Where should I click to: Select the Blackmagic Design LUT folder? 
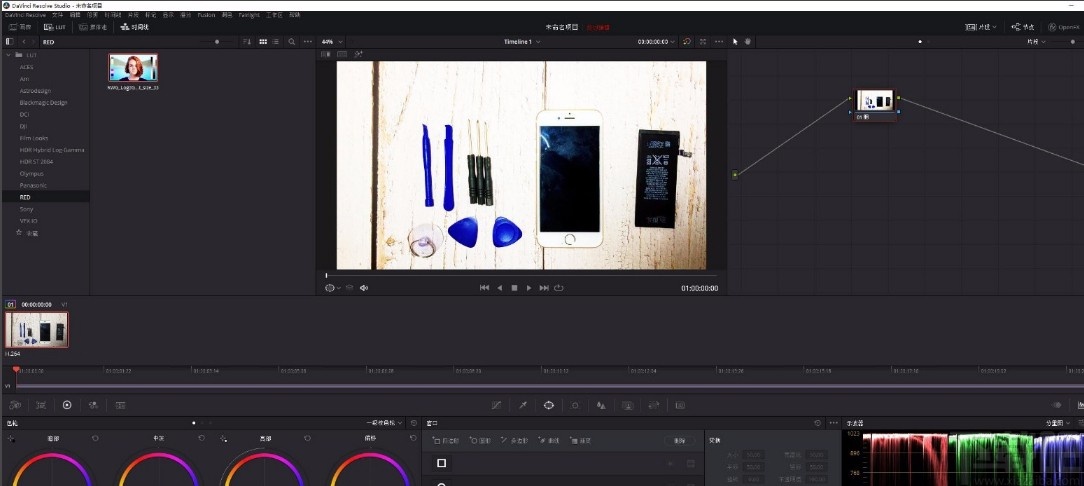pos(44,102)
